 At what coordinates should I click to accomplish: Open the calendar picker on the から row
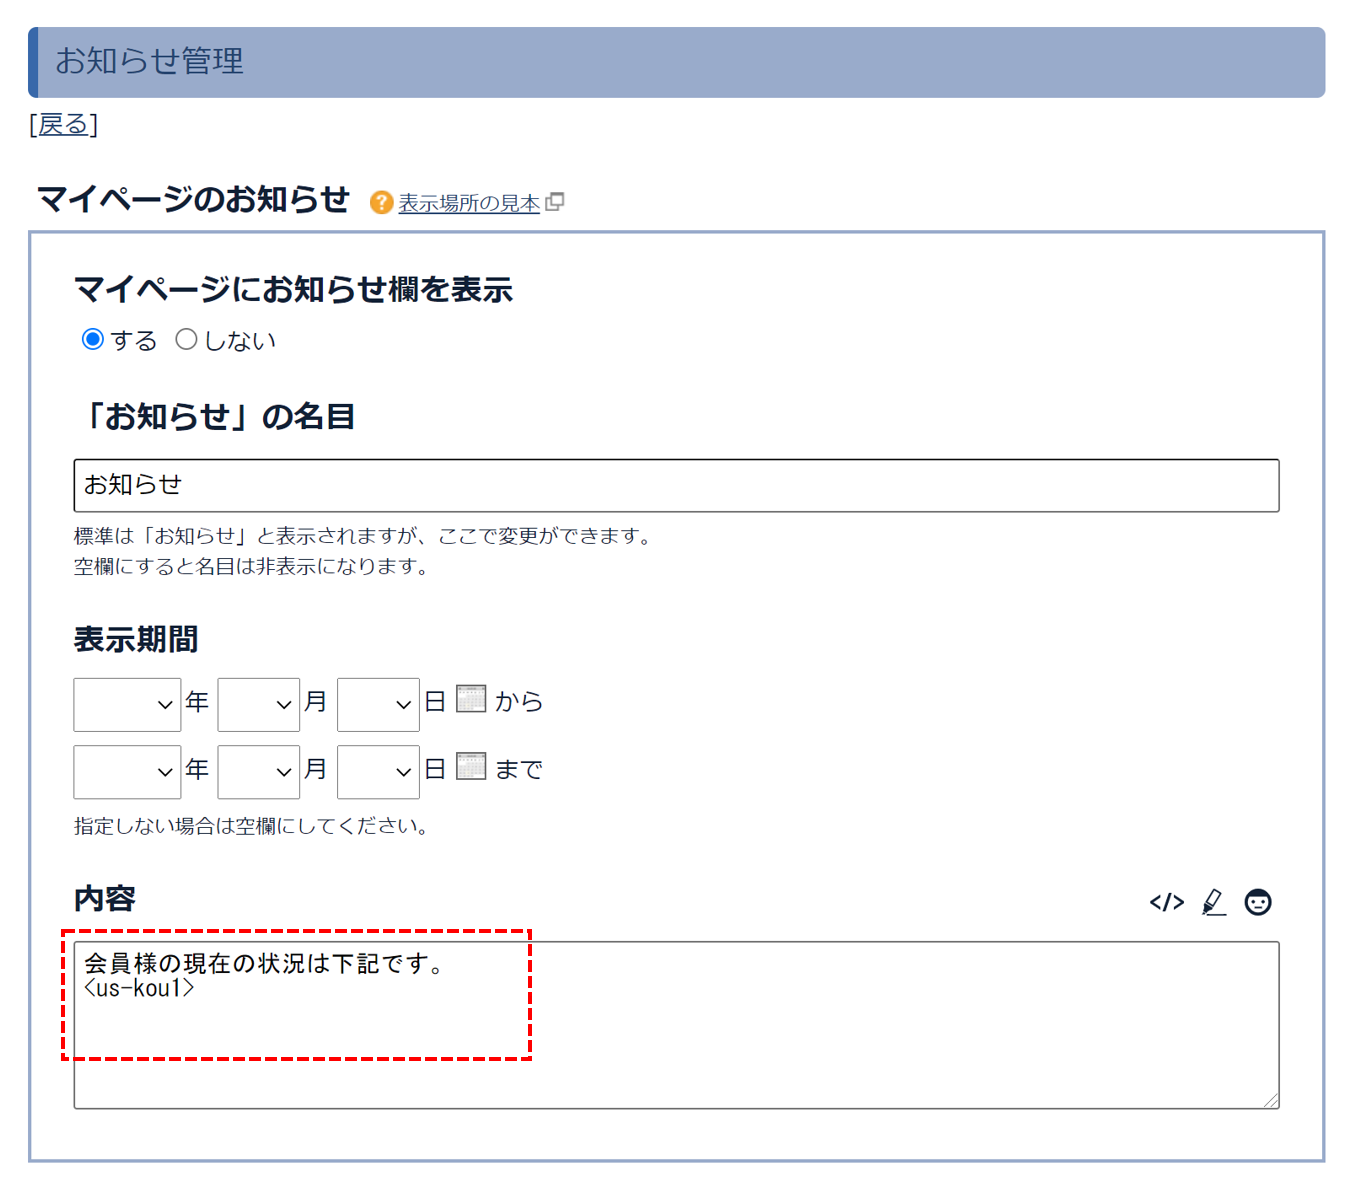click(470, 698)
